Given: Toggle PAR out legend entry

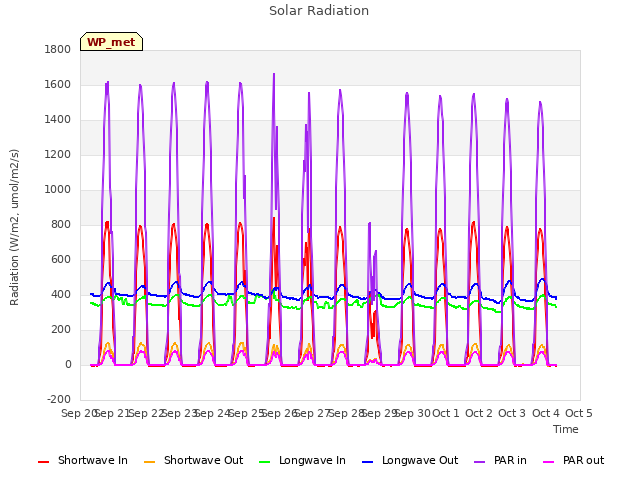Looking at the screenshot, I should pyautogui.click(x=573, y=460).
